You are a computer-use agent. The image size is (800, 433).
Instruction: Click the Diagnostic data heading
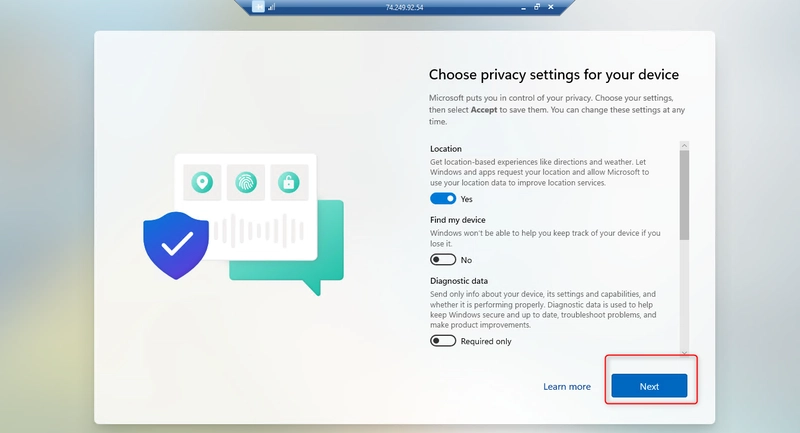459,281
